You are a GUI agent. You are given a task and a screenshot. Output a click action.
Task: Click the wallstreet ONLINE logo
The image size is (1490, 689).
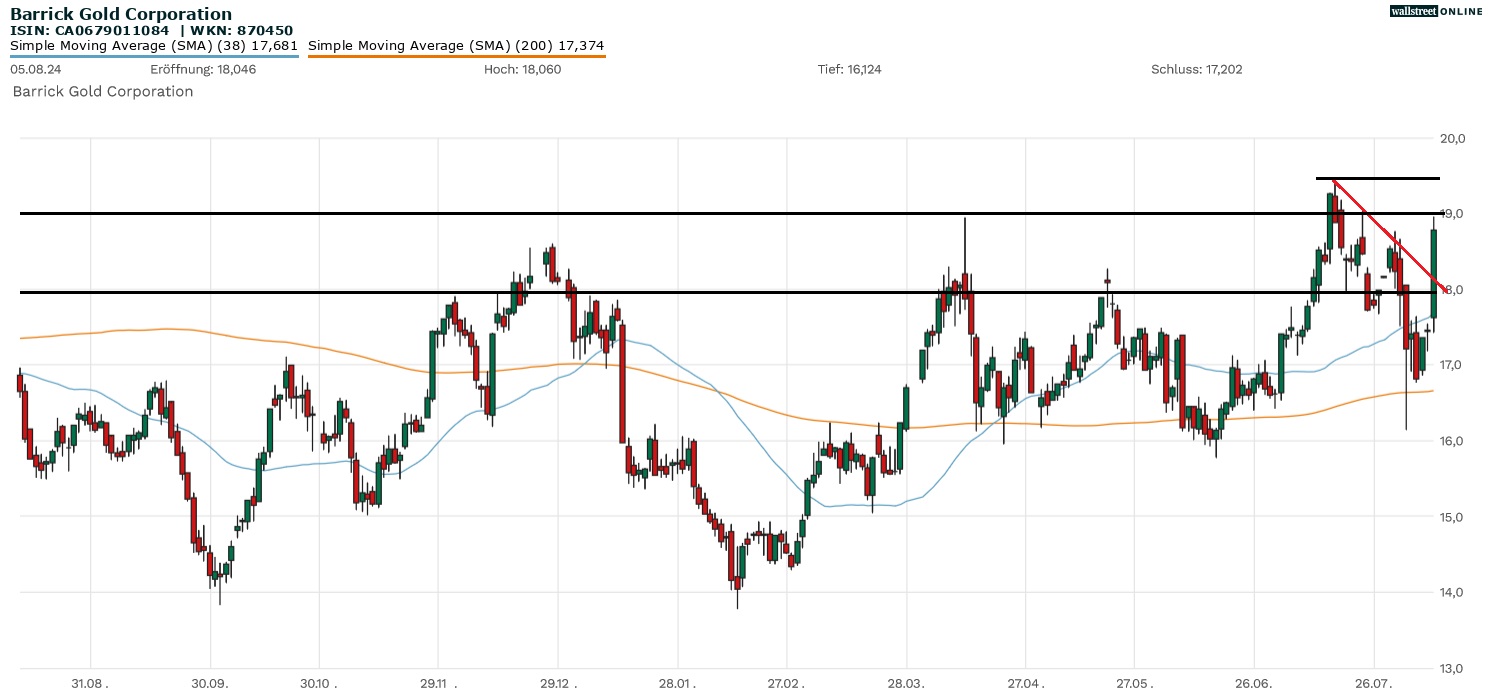1436,10
